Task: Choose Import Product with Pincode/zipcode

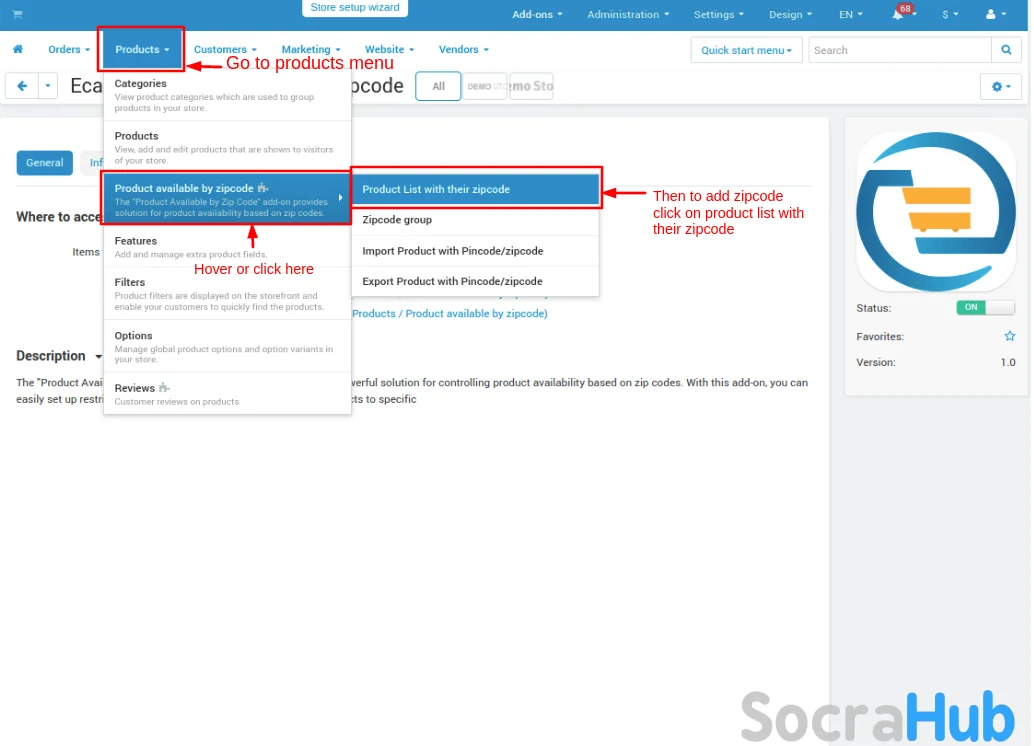Action: (475, 251)
